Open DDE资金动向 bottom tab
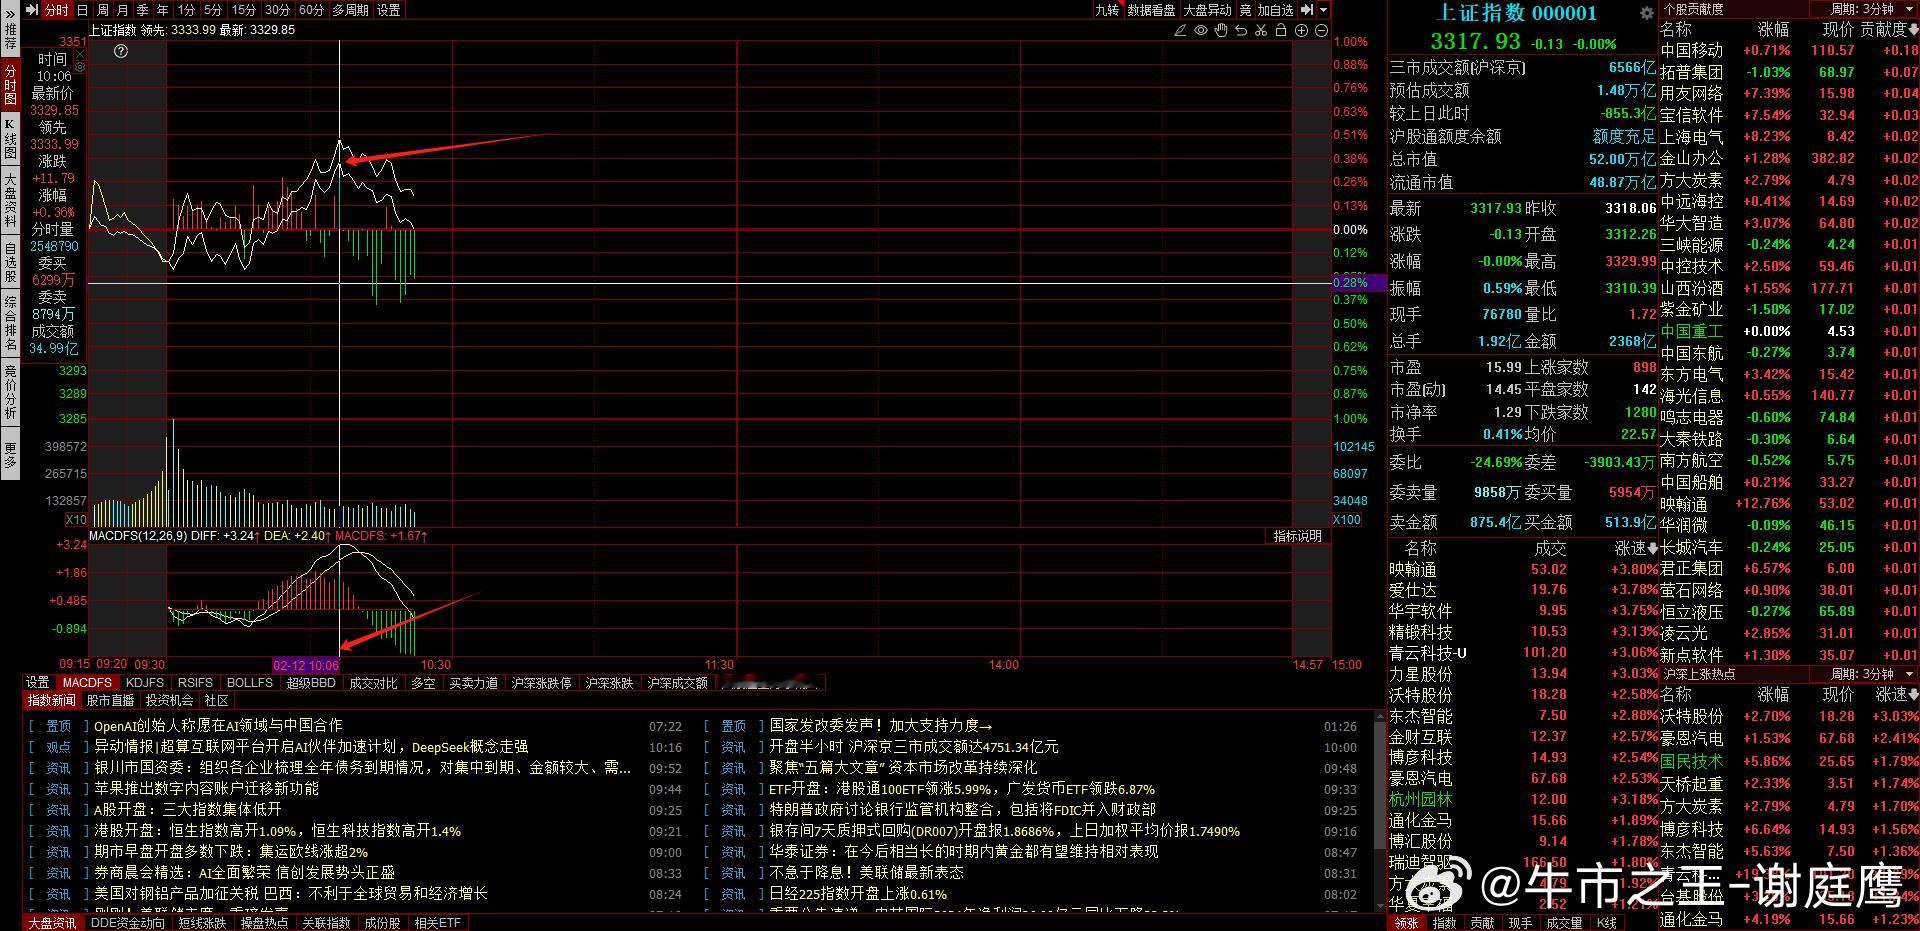Image resolution: width=1920 pixels, height=931 pixels. (128, 923)
